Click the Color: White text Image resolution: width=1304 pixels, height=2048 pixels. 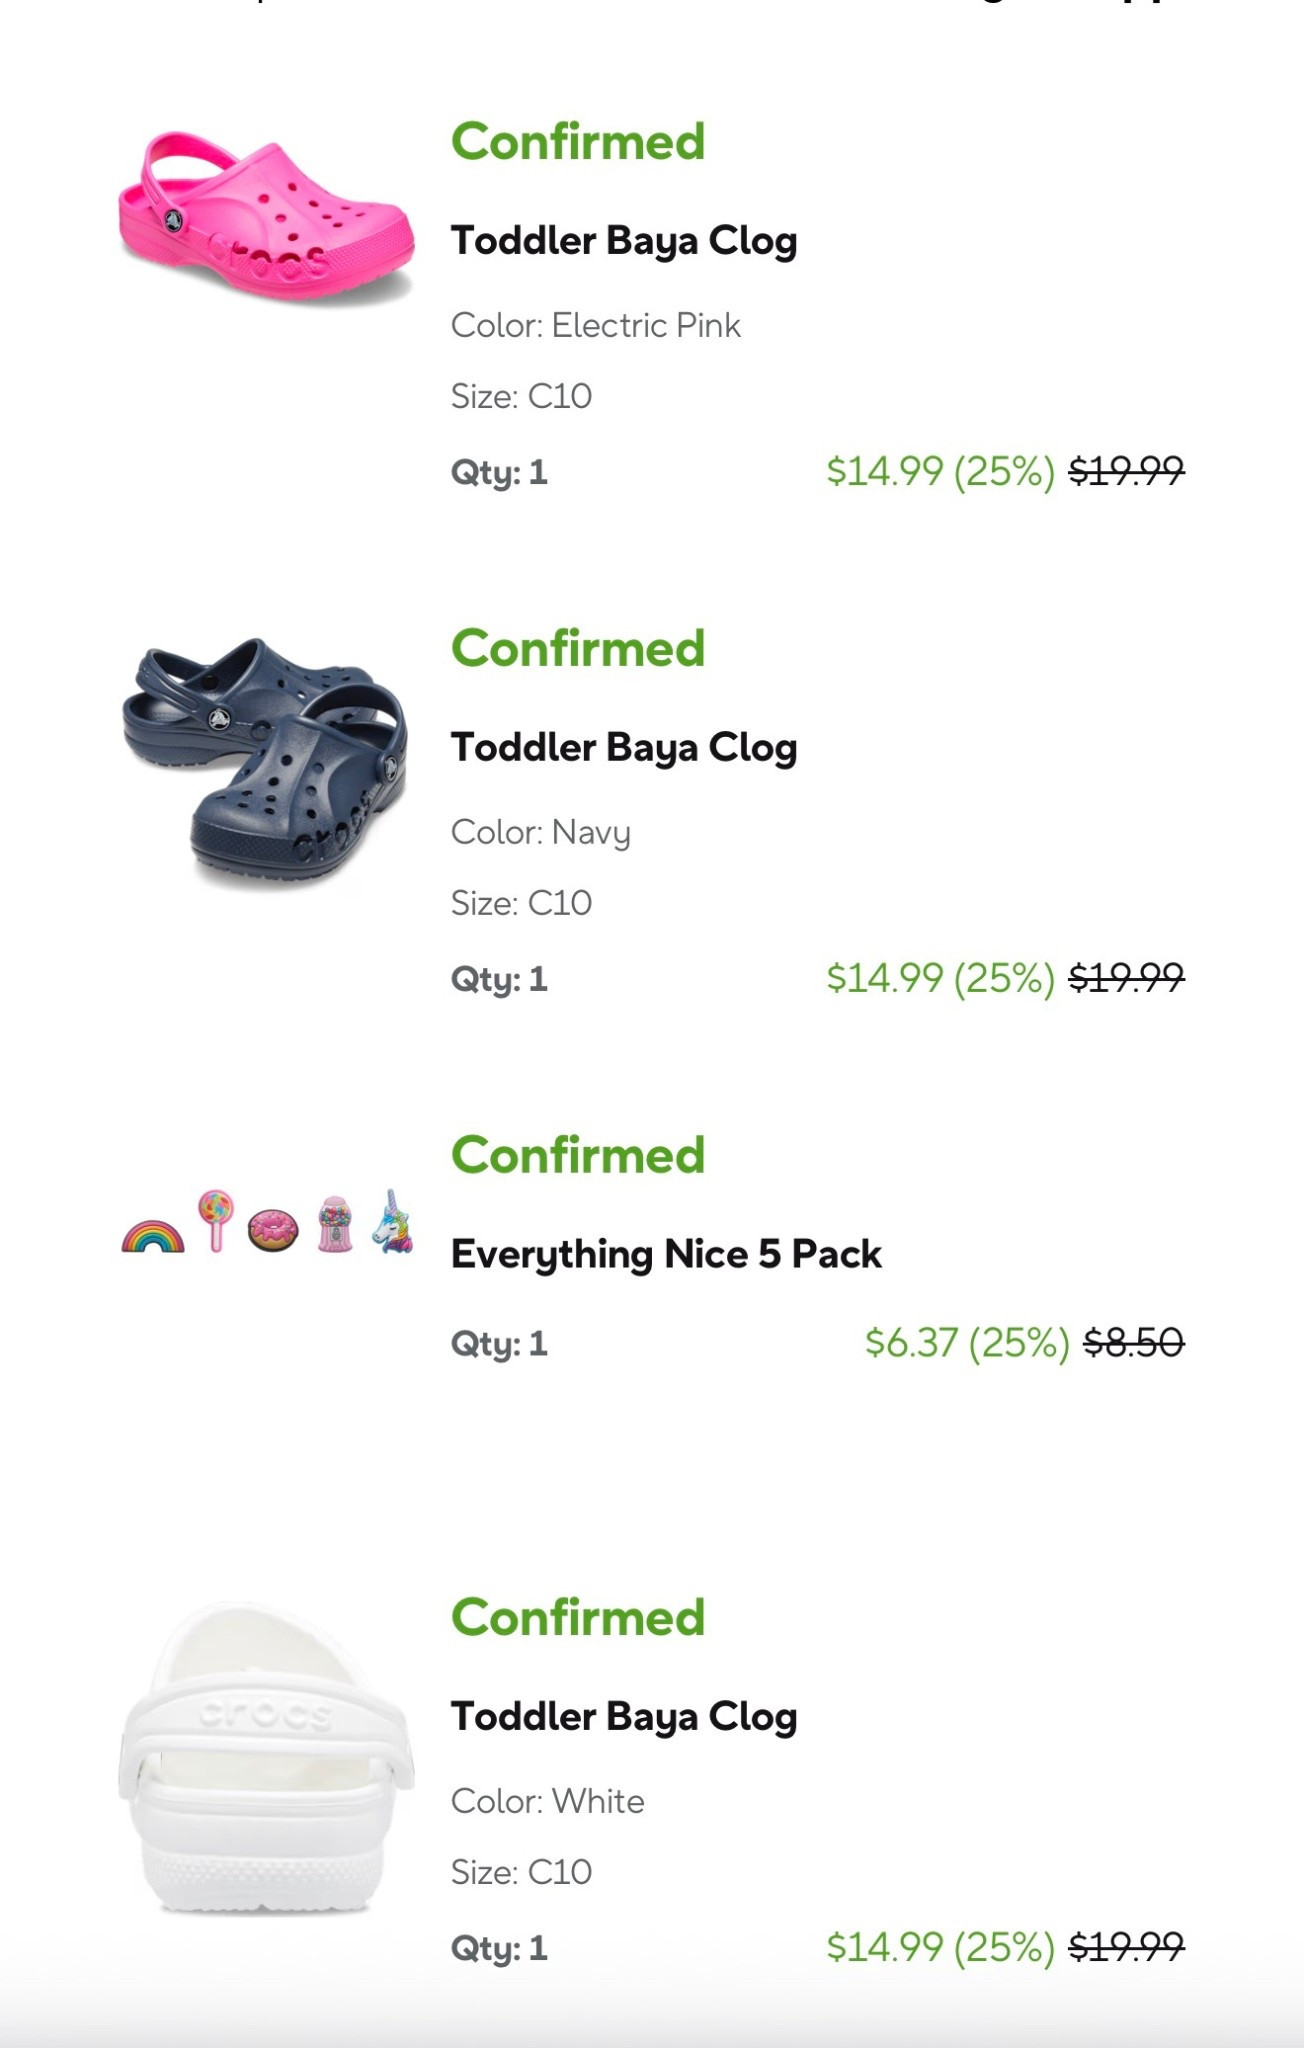point(548,1801)
